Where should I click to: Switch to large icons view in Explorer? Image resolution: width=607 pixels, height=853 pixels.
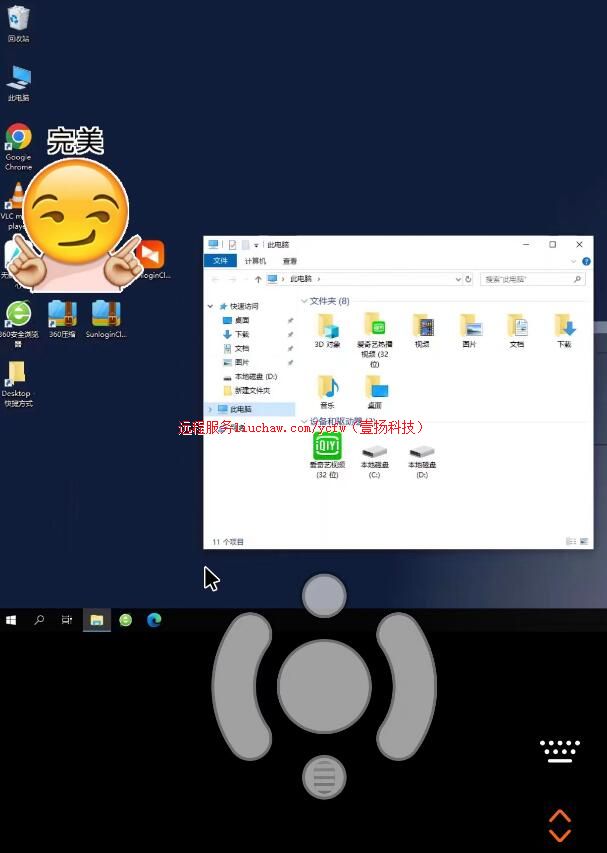[x=584, y=541]
